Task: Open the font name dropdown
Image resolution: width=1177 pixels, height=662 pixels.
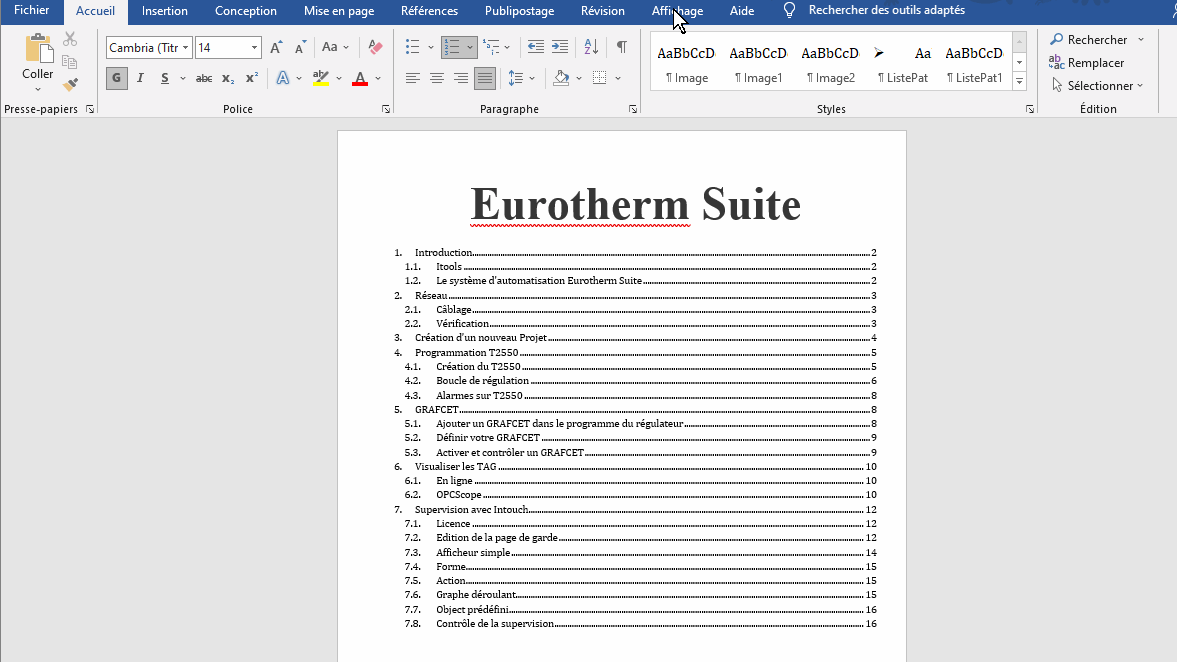Action: point(185,47)
